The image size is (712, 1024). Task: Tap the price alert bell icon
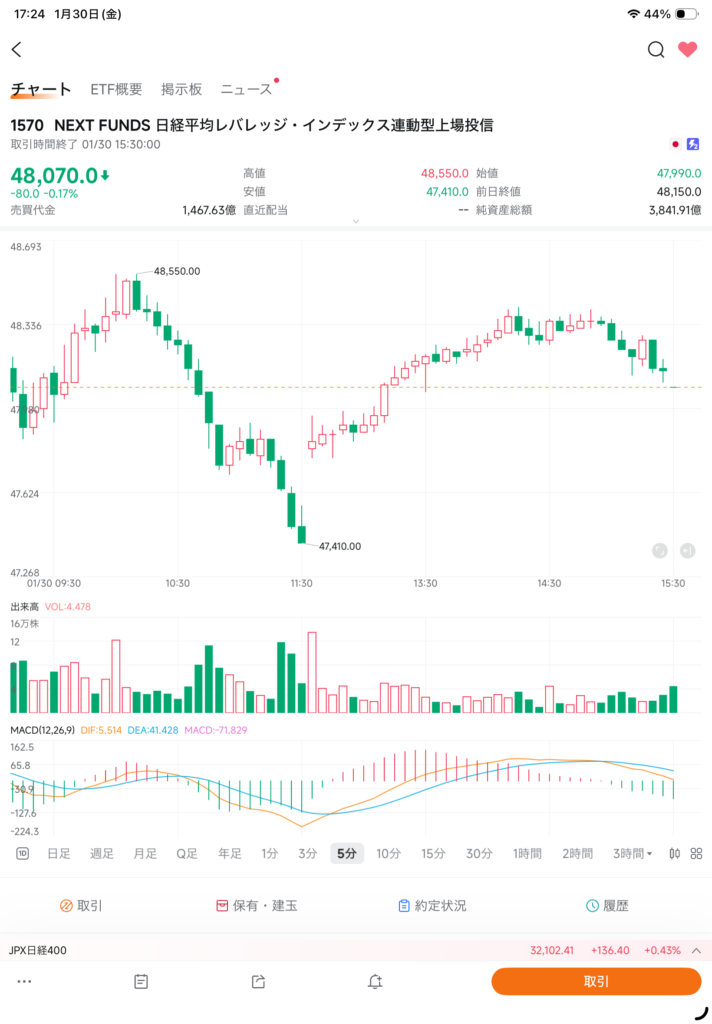click(375, 981)
